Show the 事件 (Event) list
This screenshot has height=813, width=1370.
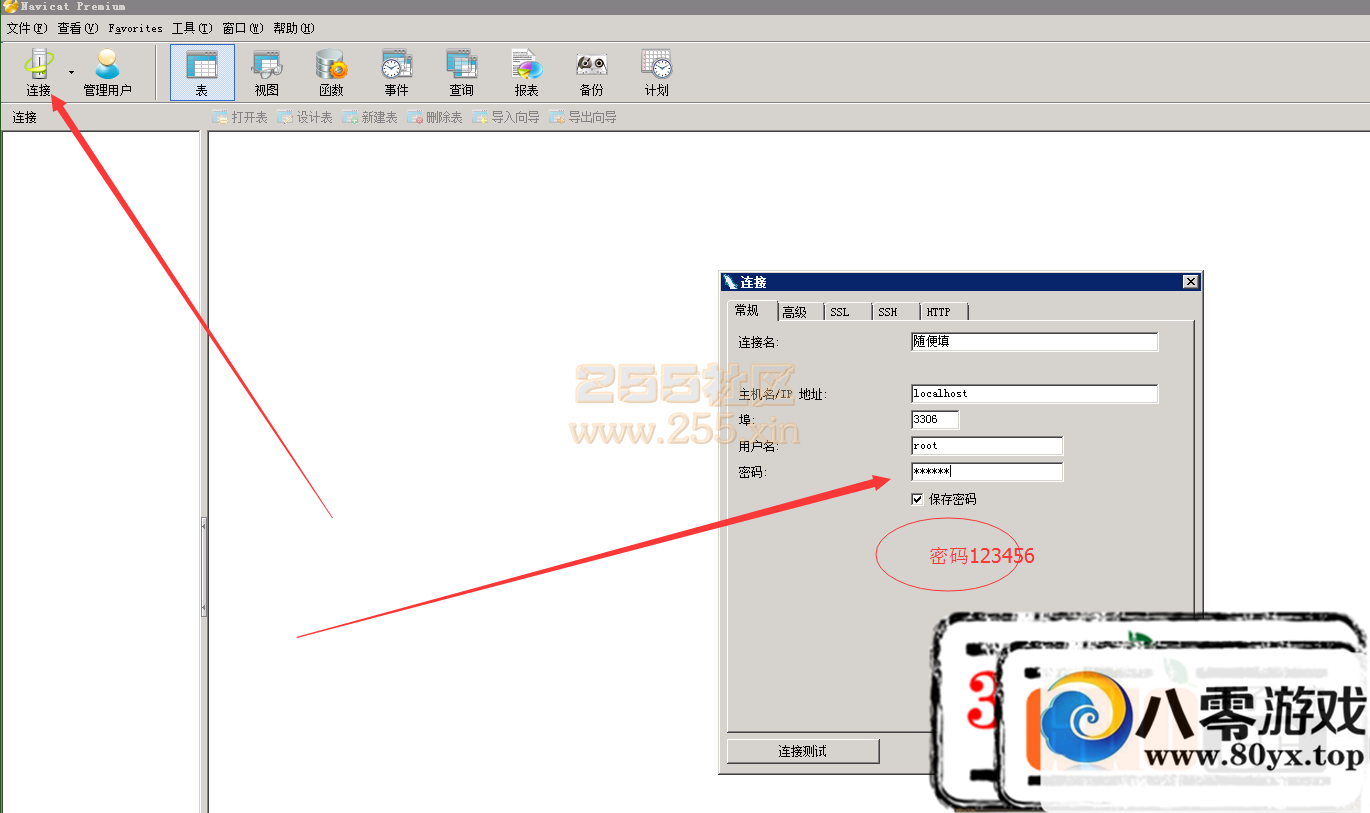(x=396, y=72)
